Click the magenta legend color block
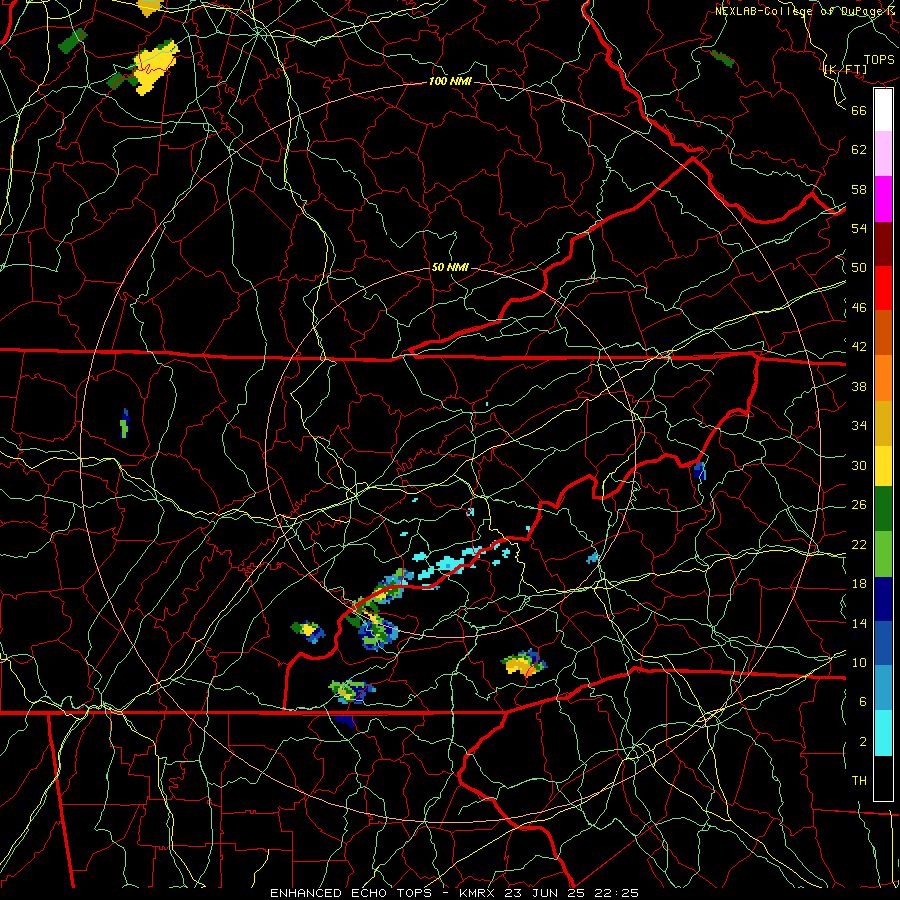 883,199
